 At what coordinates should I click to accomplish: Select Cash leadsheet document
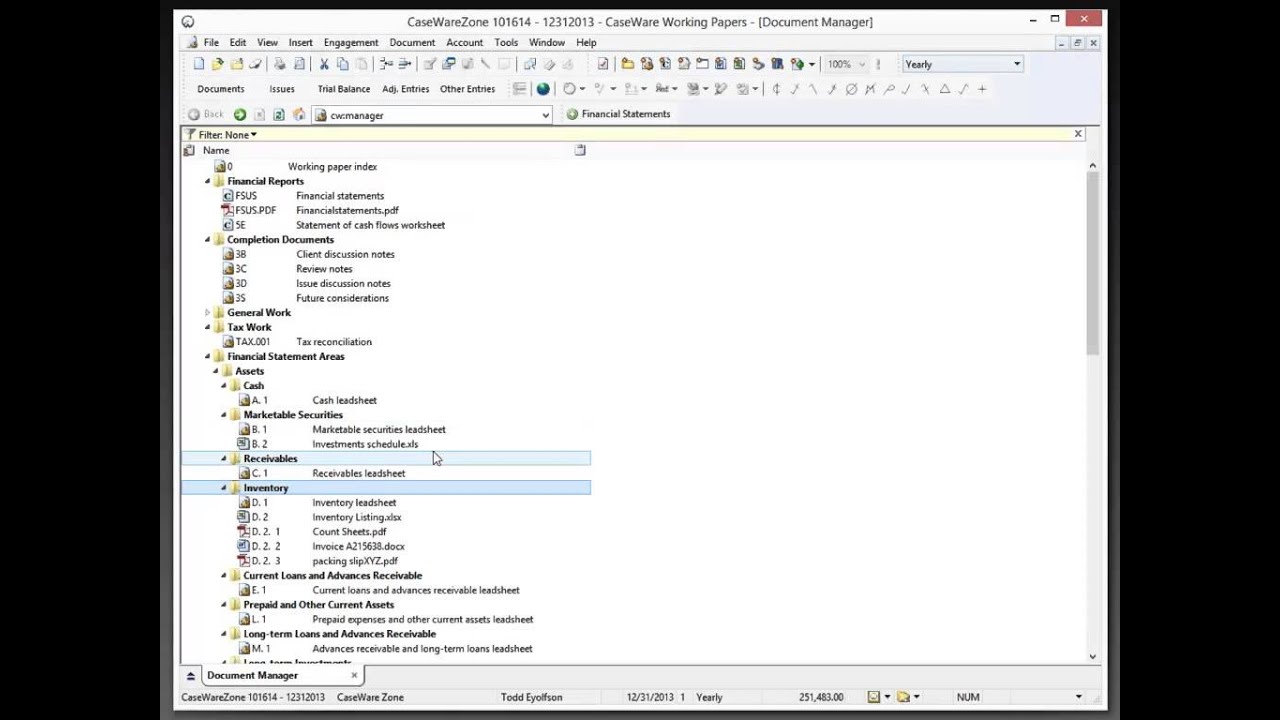tap(344, 401)
